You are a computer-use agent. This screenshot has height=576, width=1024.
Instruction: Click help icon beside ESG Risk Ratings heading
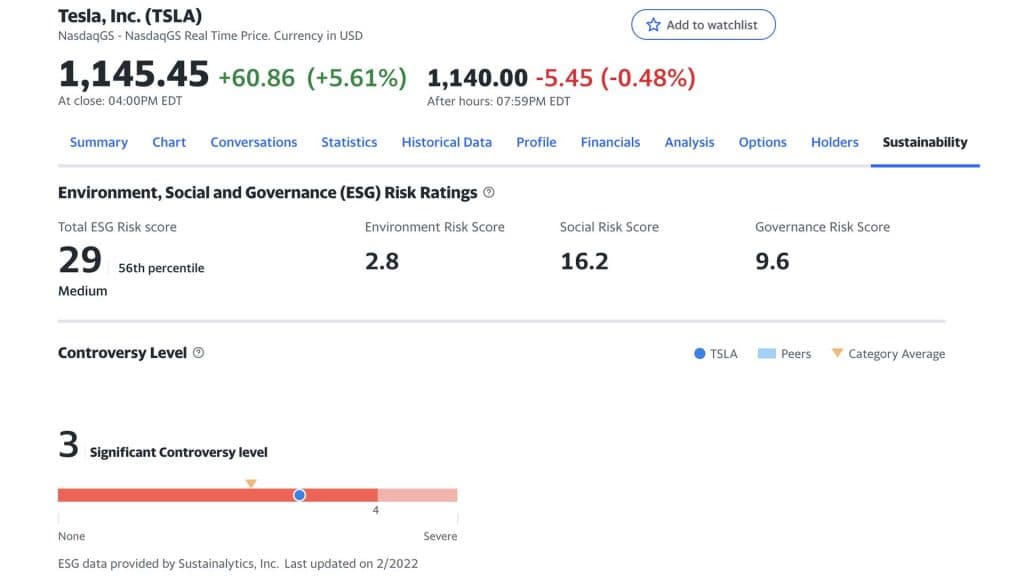click(x=488, y=192)
